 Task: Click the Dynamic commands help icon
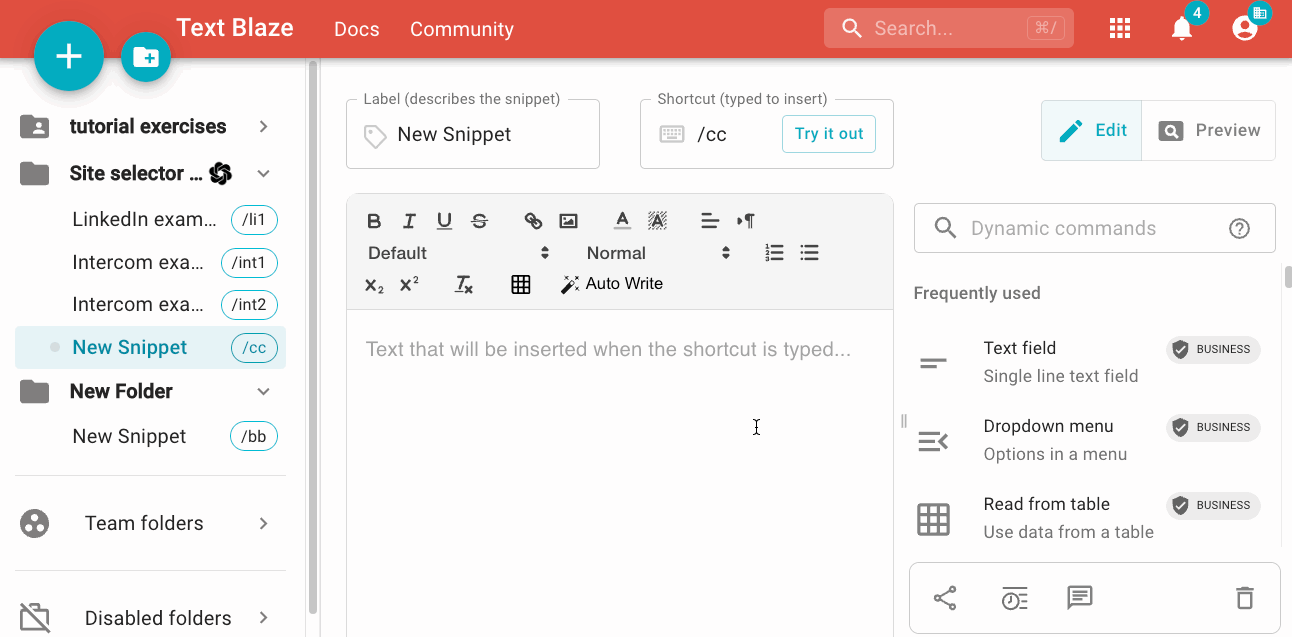(x=1239, y=229)
